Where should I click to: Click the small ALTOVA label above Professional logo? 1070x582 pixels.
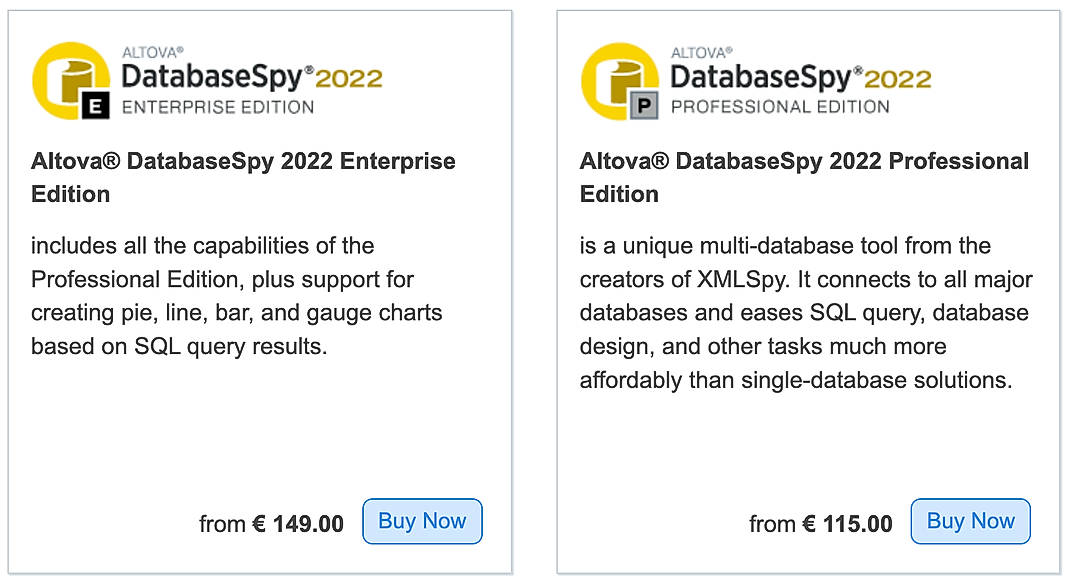click(x=702, y=53)
